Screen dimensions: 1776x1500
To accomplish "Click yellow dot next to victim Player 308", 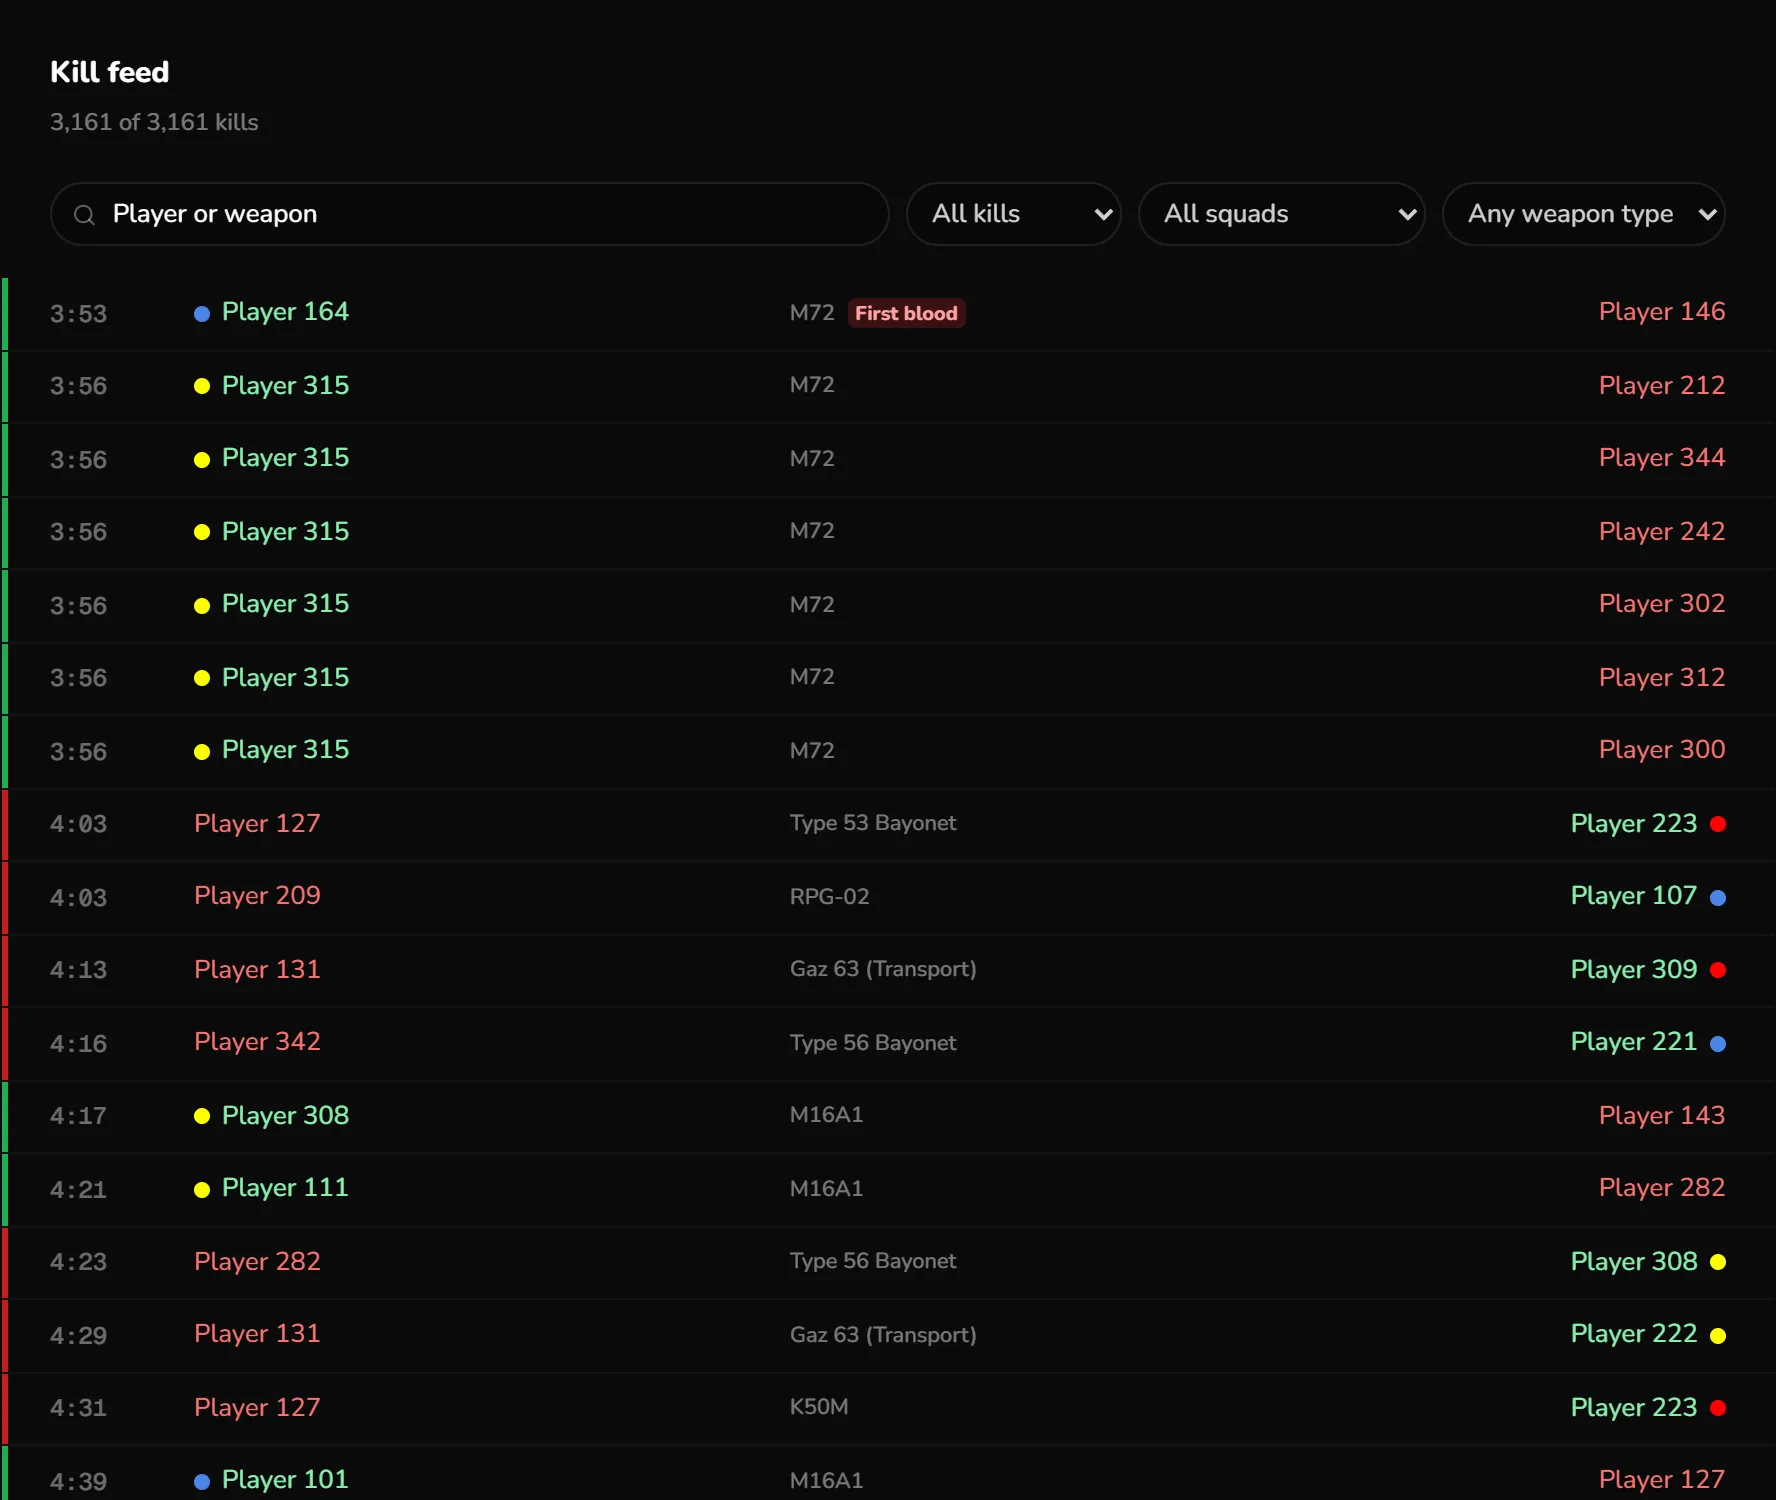I will [x=1718, y=1262].
